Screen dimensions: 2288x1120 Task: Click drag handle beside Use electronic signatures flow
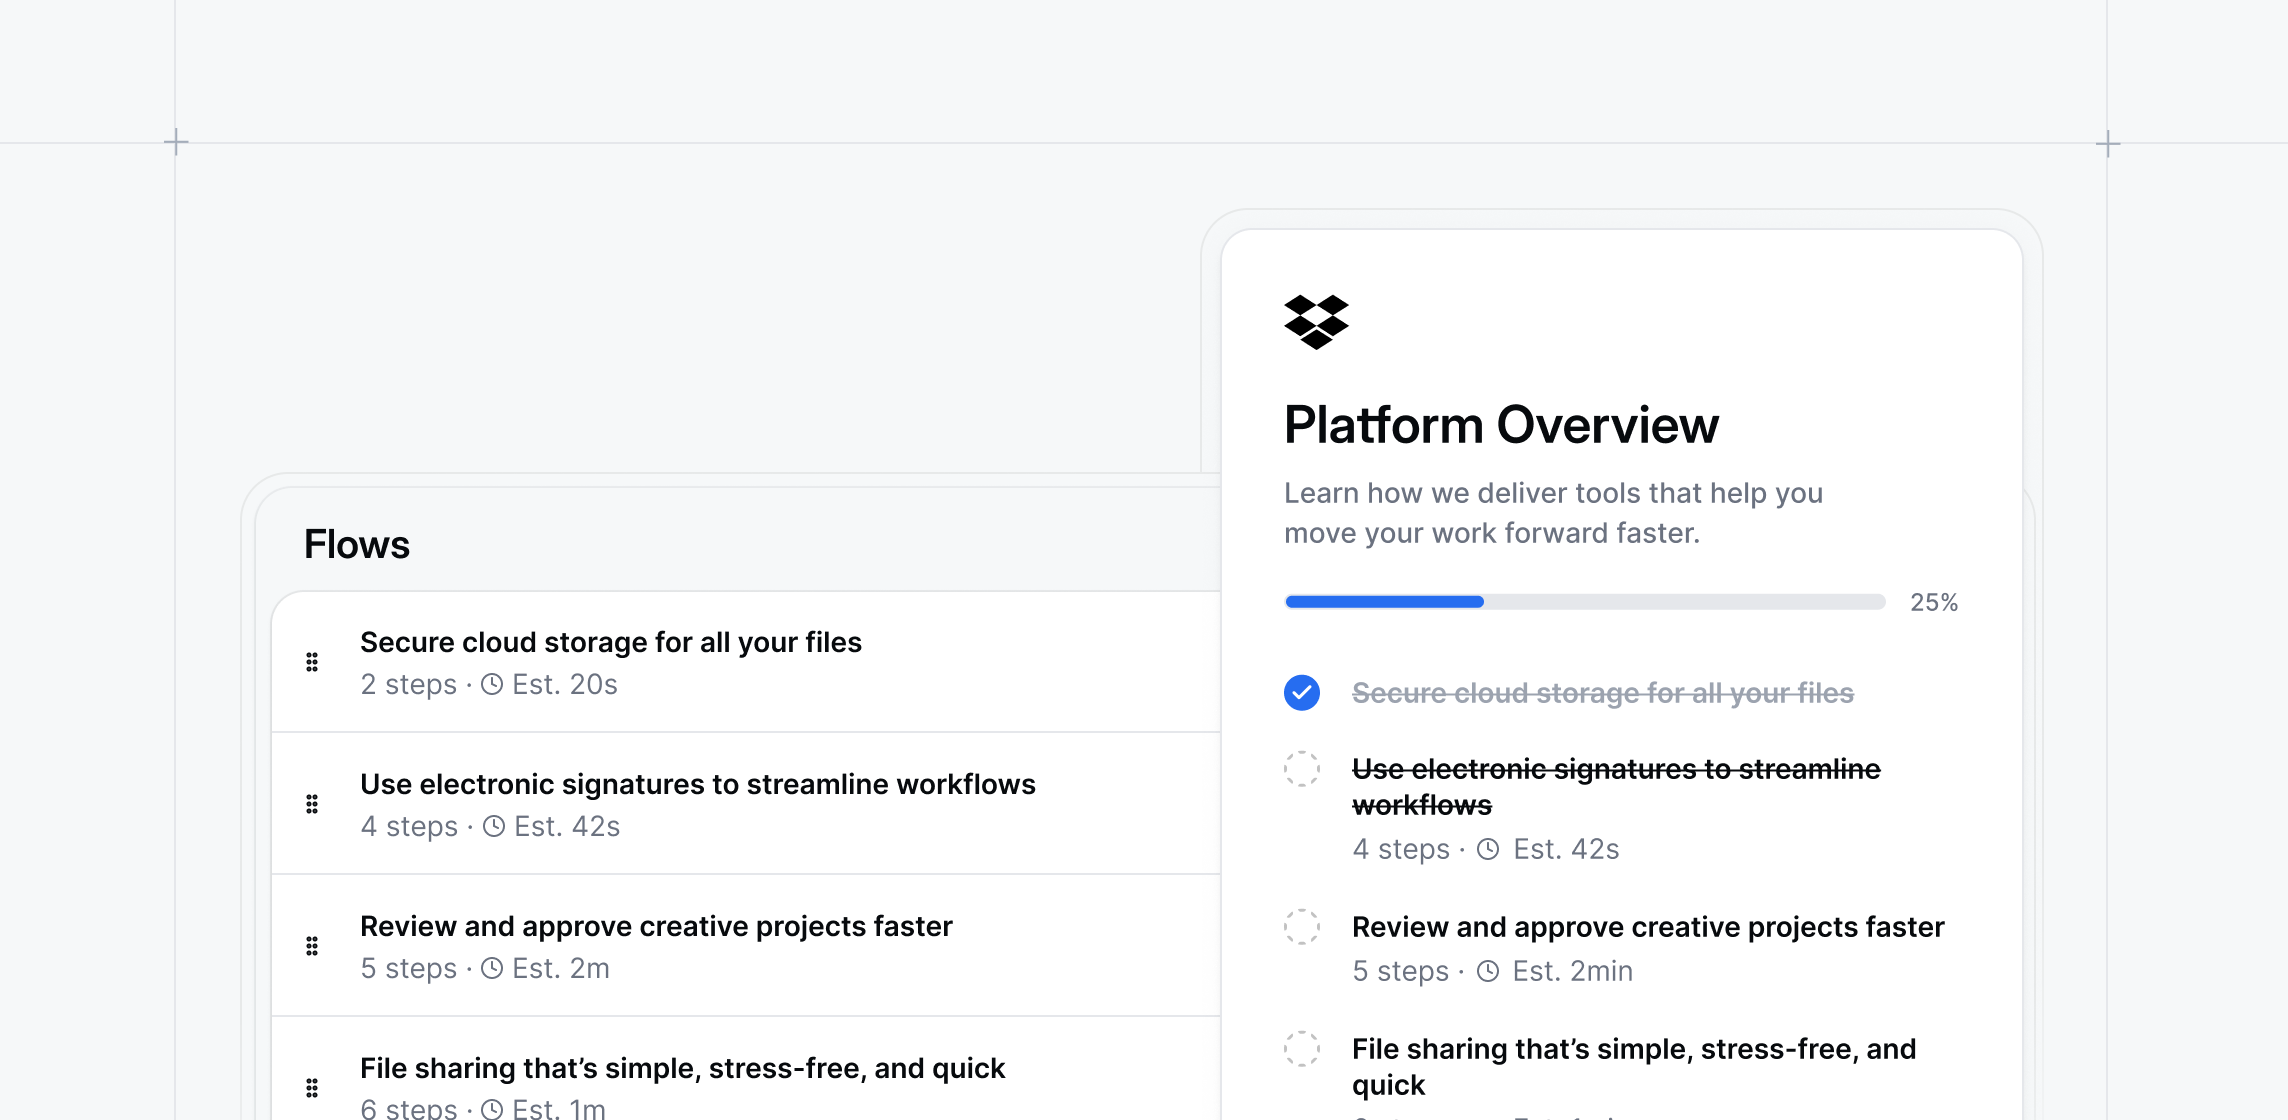tap(312, 804)
